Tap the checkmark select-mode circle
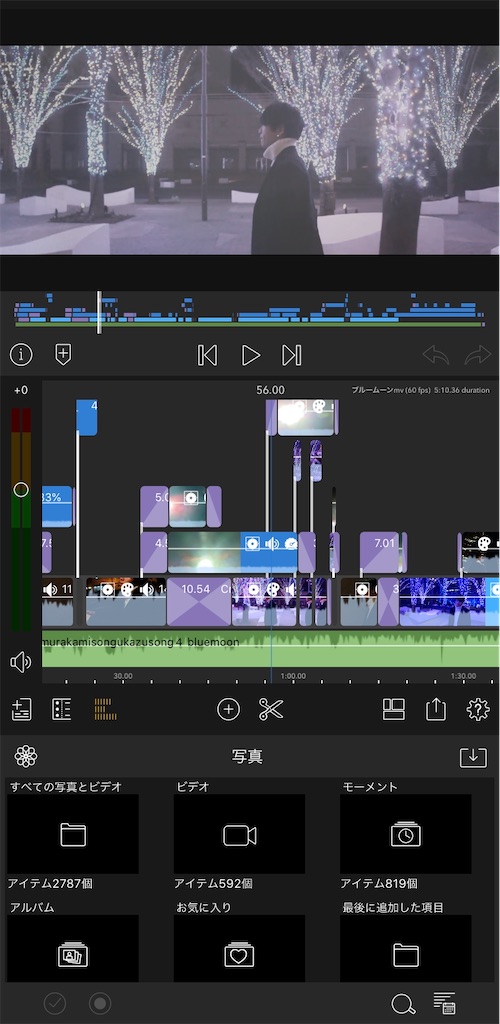The image size is (500, 1024). pos(55,1003)
